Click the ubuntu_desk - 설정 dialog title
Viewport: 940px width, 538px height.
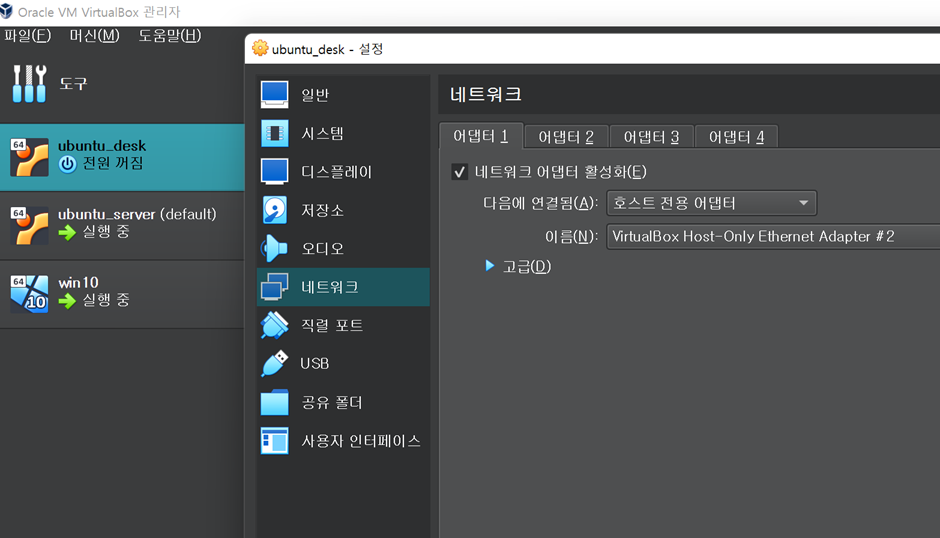(327, 49)
